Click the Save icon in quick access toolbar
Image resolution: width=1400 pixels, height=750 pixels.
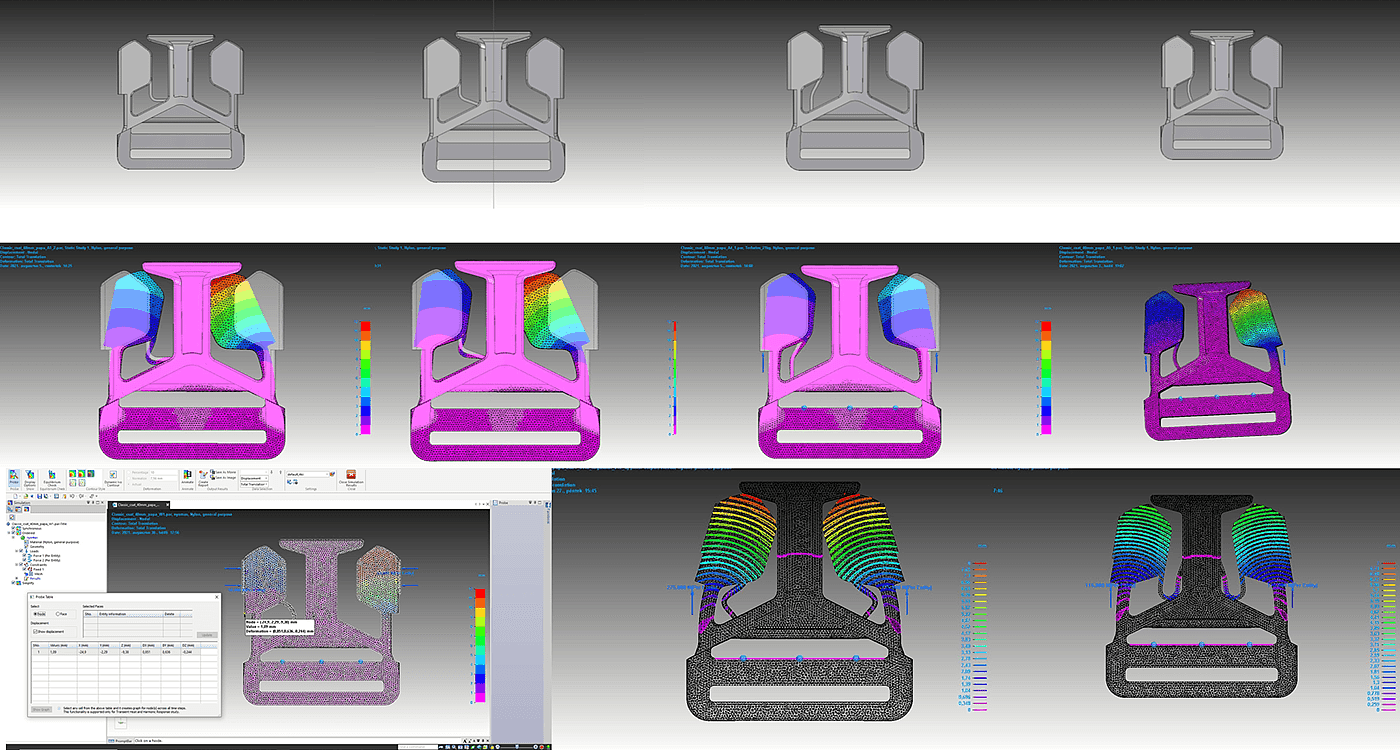(39, 496)
